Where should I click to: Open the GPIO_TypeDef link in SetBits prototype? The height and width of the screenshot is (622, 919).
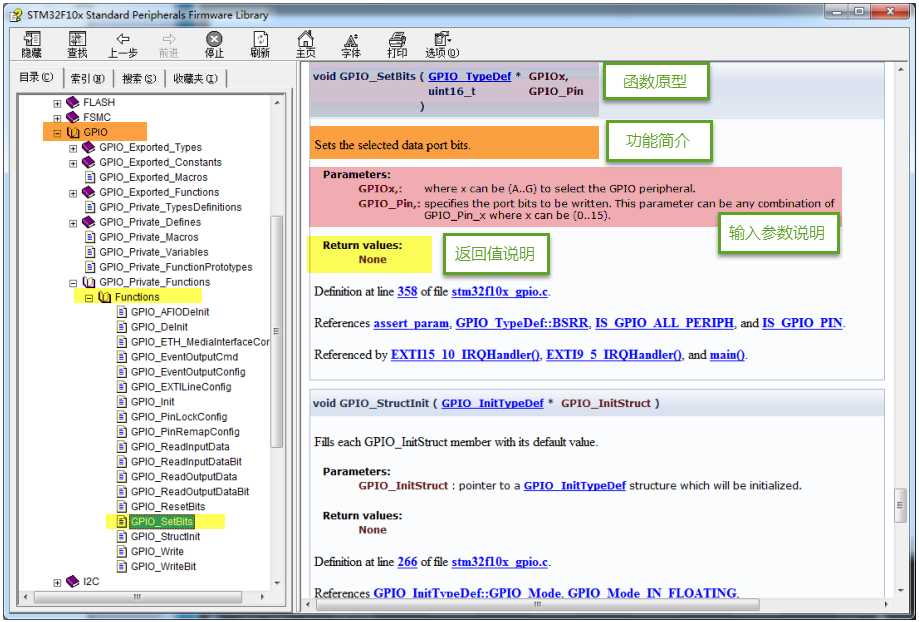(x=469, y=76)
